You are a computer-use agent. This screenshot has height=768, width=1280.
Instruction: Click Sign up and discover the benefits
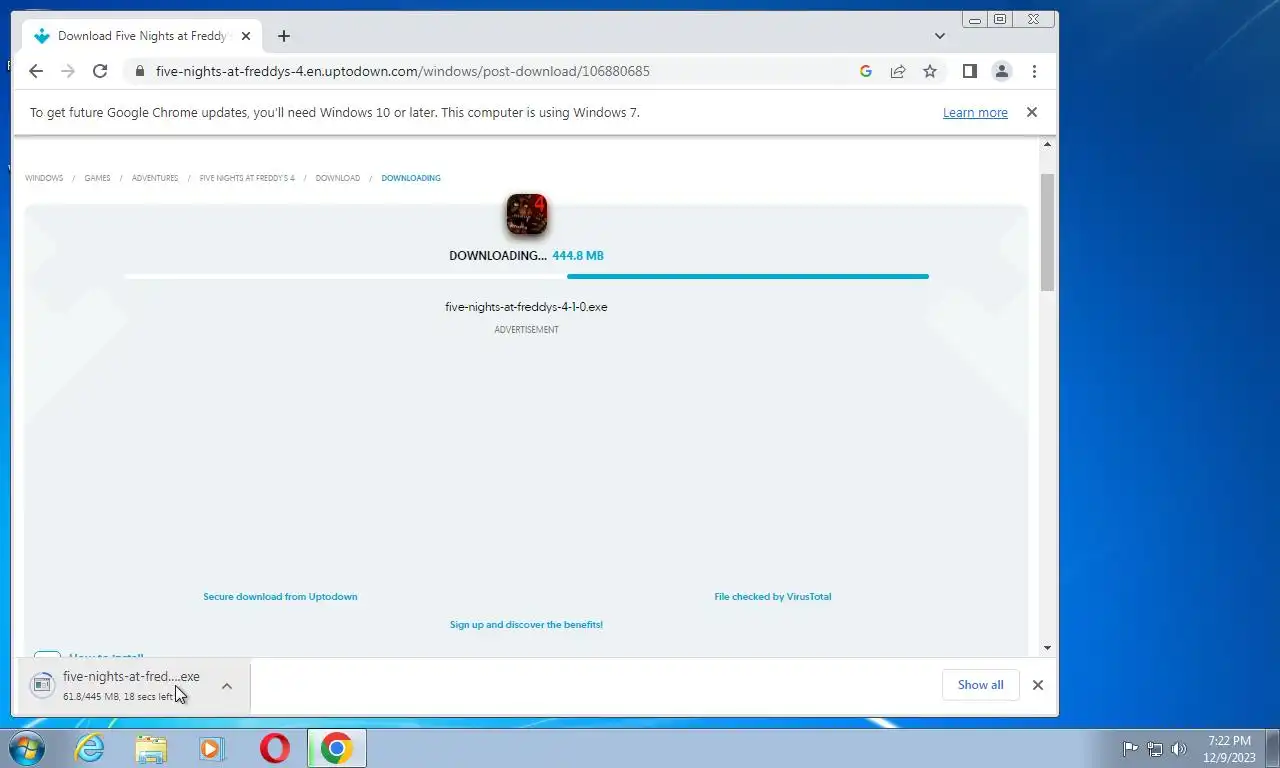[526, 625]
